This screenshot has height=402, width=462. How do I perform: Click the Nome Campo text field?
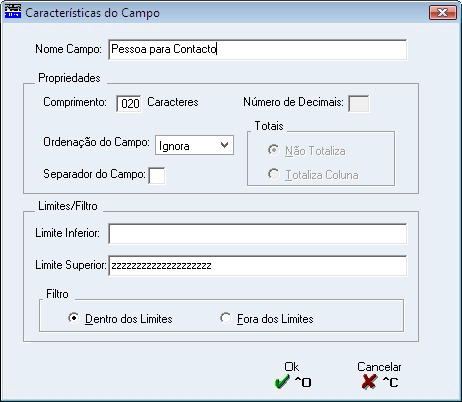point(257,50)
